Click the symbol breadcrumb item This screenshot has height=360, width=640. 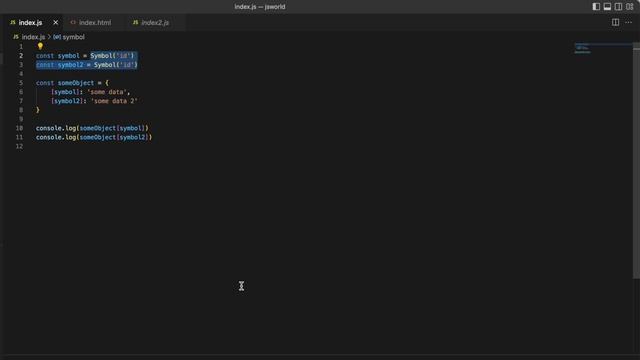pyautogui.click(x=73, y=37)
